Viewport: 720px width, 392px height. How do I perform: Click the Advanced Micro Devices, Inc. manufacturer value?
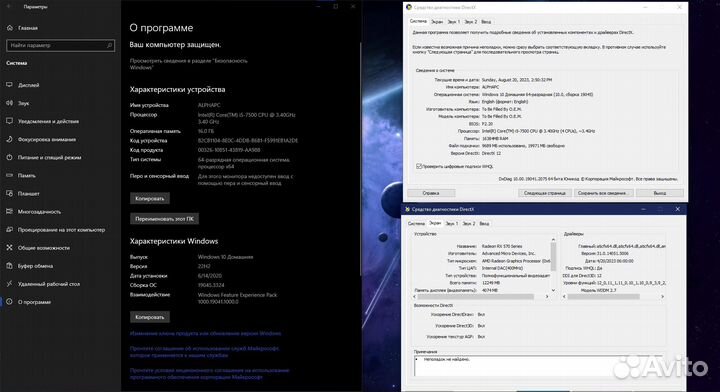pyautogui.click(x=508, y=253)
